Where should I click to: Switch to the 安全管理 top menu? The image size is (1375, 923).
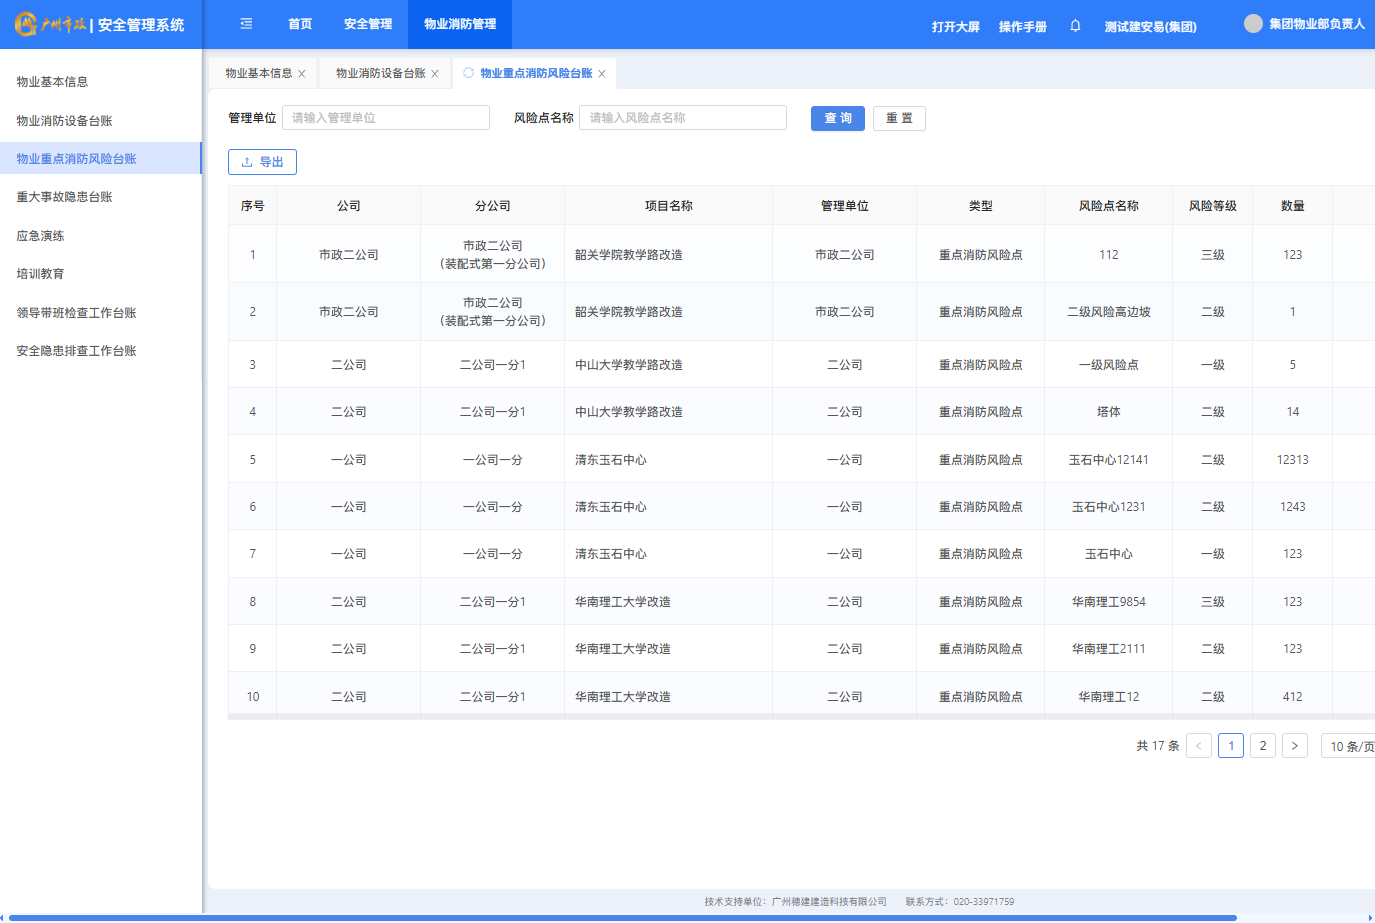coord(368,24)
